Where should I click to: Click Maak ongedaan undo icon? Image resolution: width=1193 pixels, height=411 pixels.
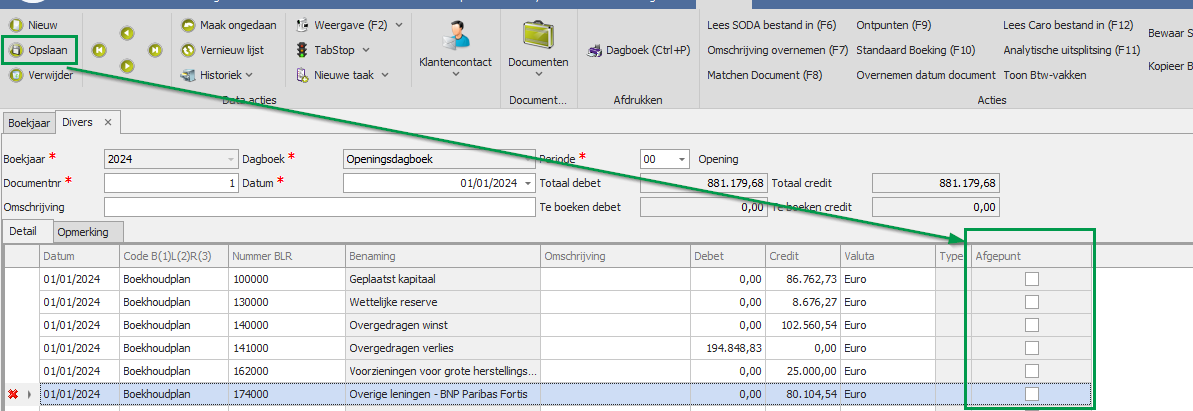click(x=188, y=25)
